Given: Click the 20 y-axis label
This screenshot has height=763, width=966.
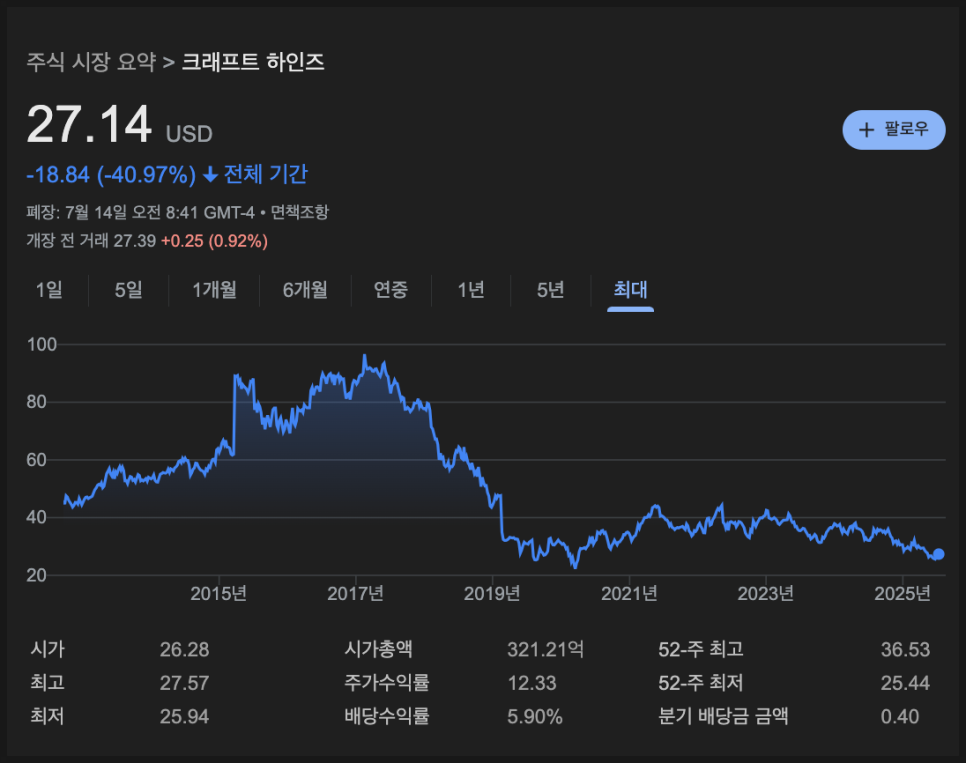Looking at the screenshot, I should (37, 575).
